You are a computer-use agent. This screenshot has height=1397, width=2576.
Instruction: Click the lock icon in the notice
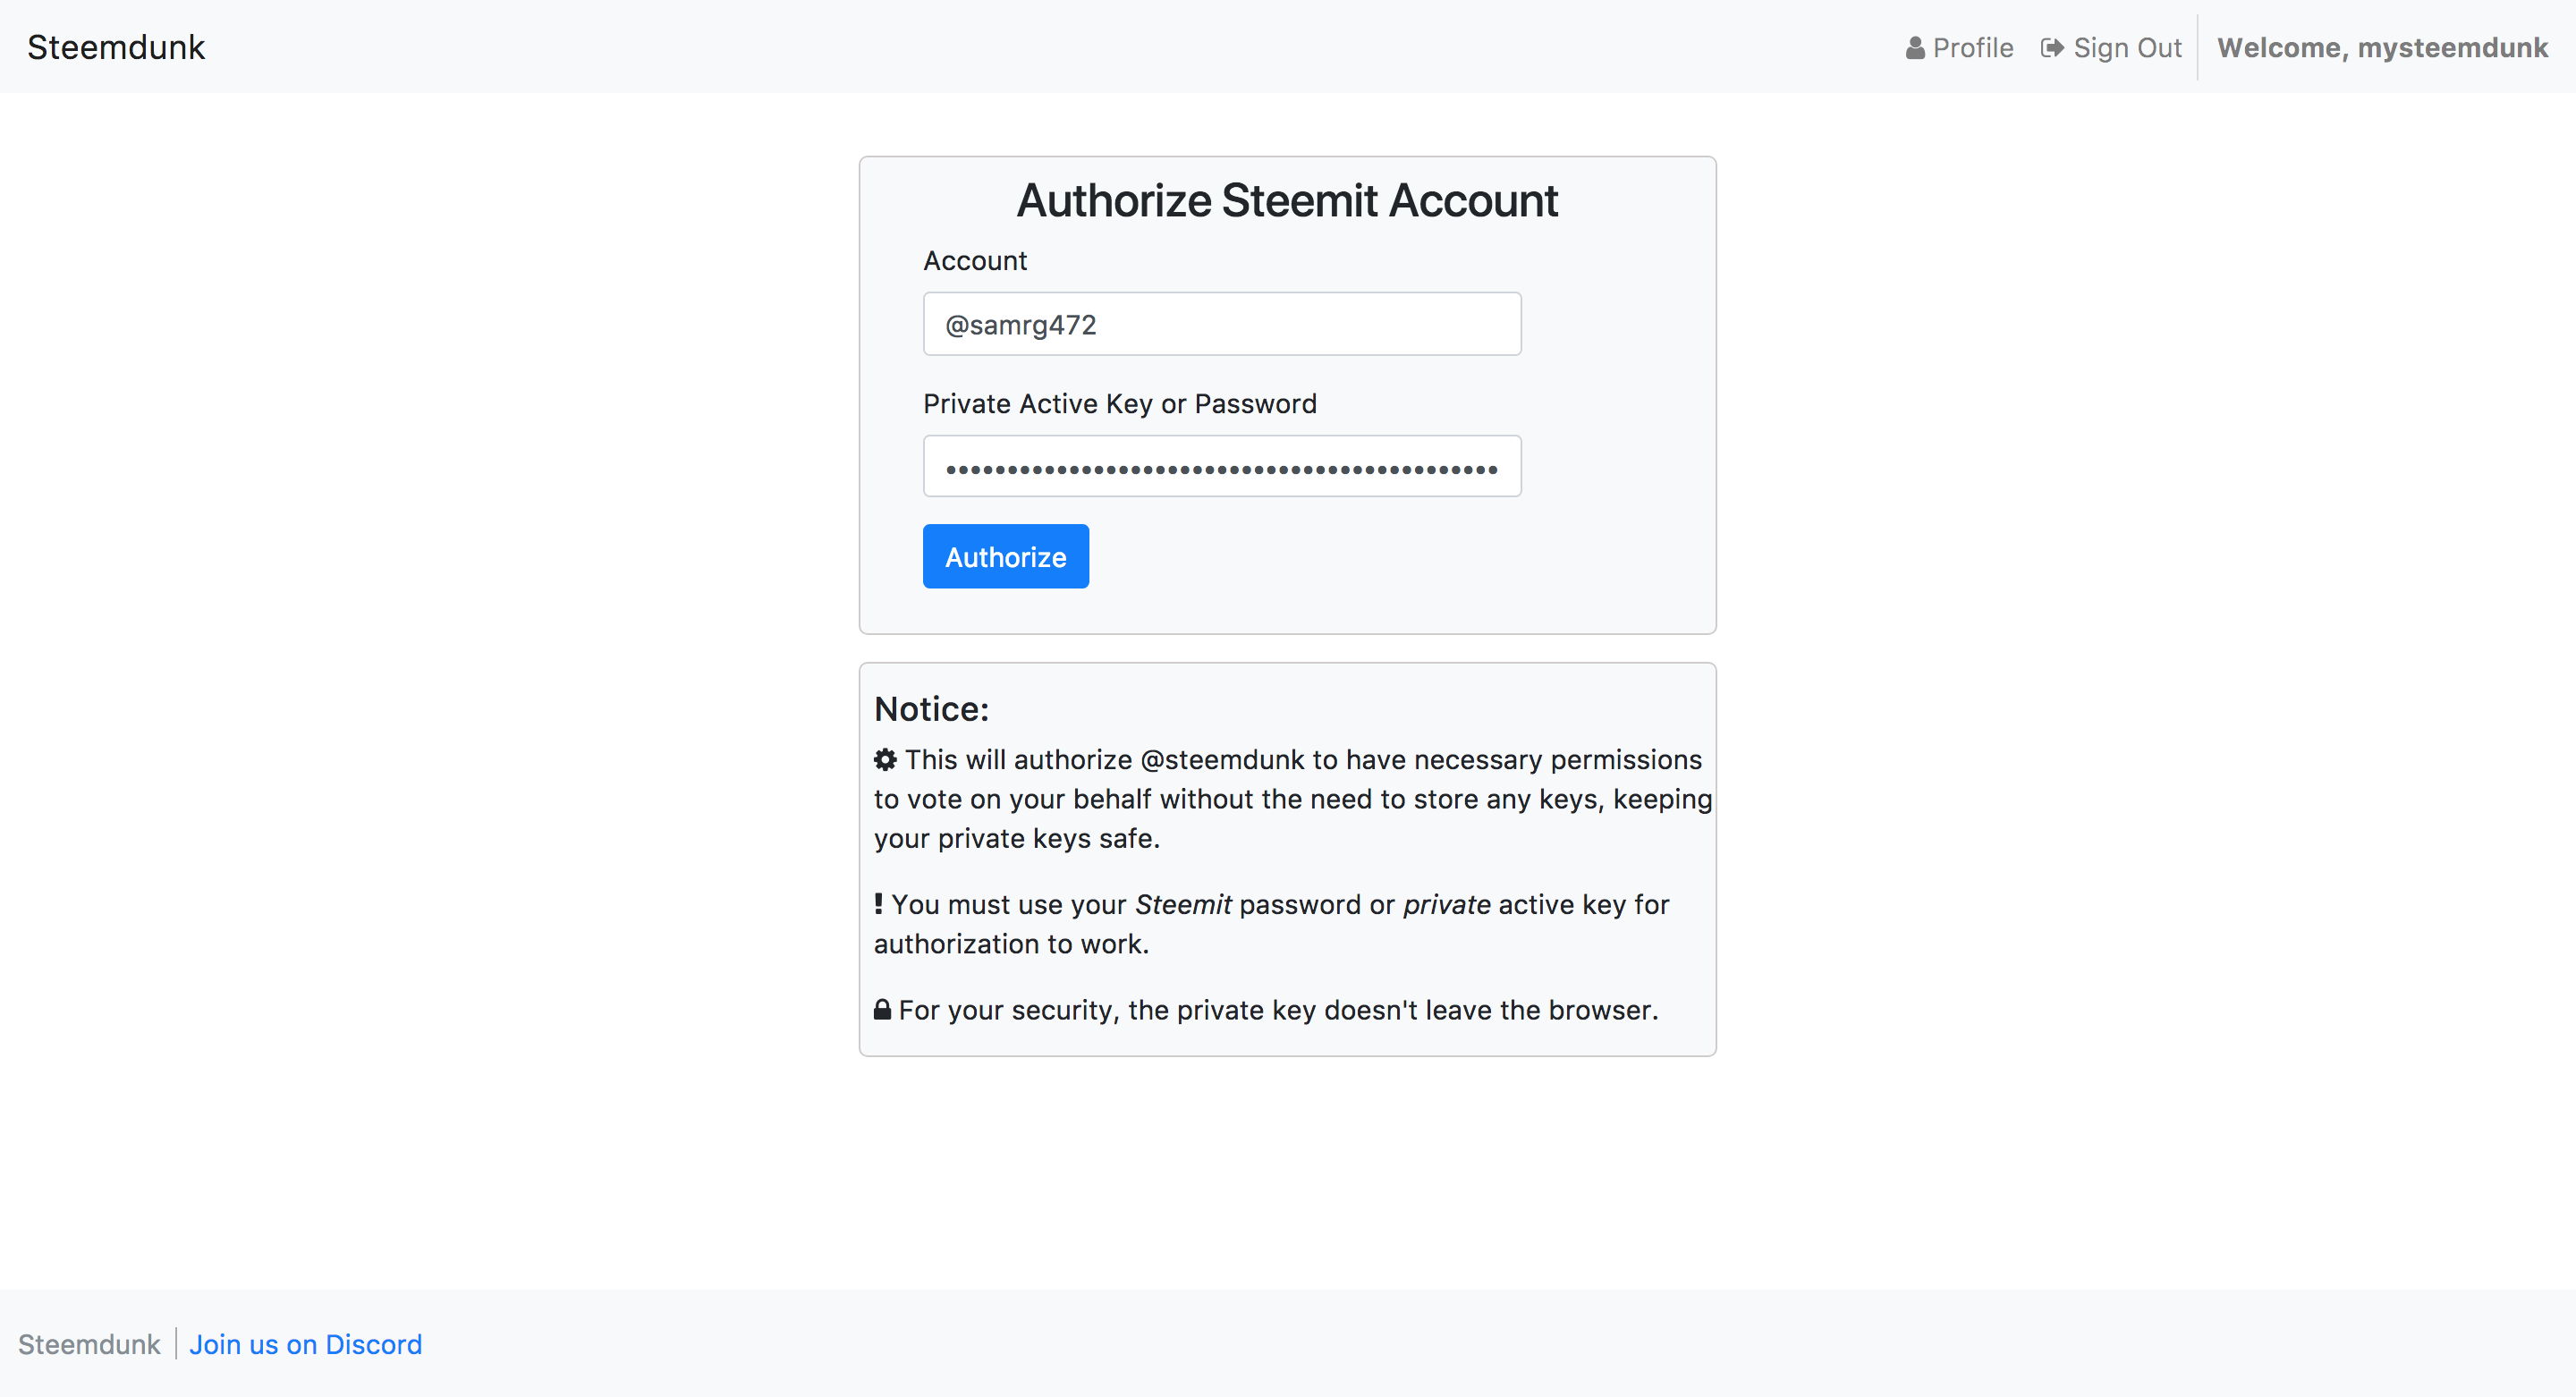882,1010
